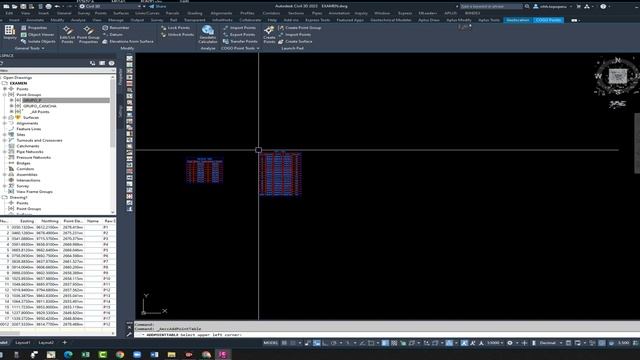
Task: Select _All Points point group
Action: pyautogui.click(x=40, y=112)
